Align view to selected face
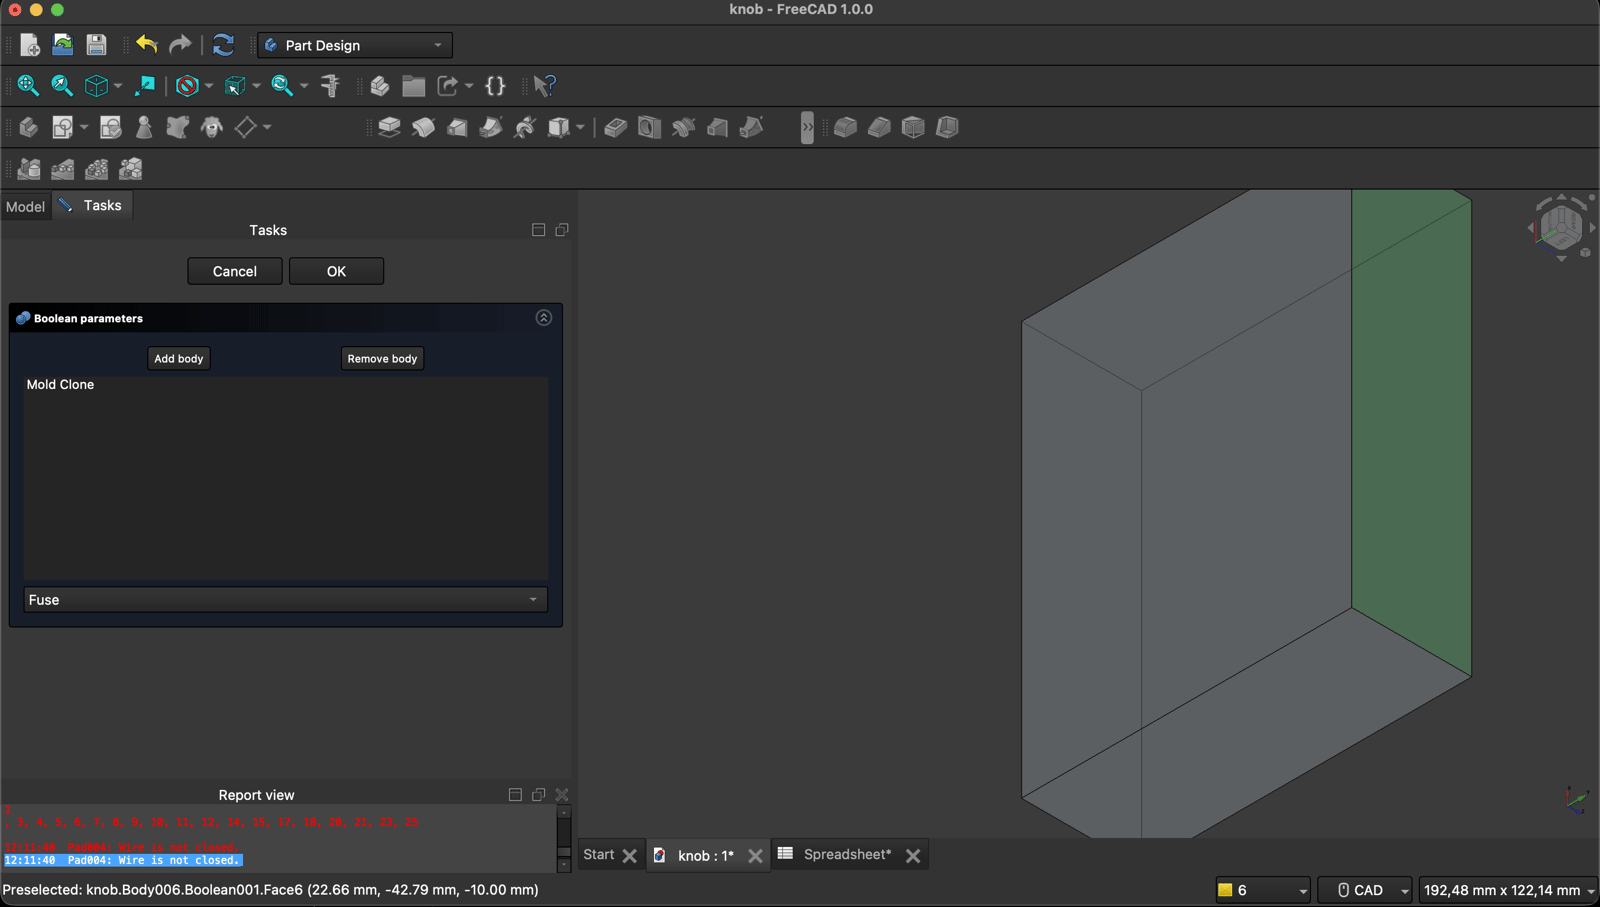The height and width of the screenshot is (907, 1600). tap(145, 86)
